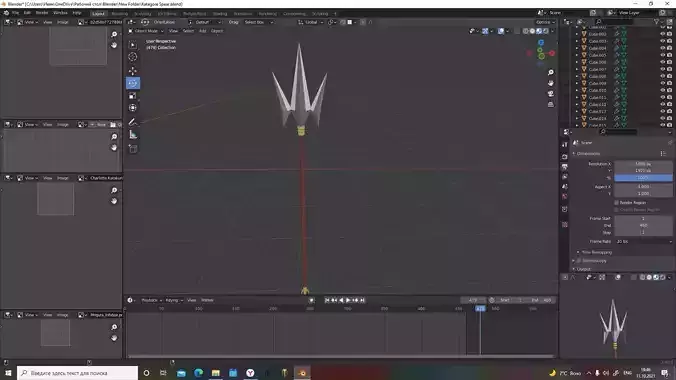
Task: Expand the Cube.009 tree row
Action: (577, 83)
